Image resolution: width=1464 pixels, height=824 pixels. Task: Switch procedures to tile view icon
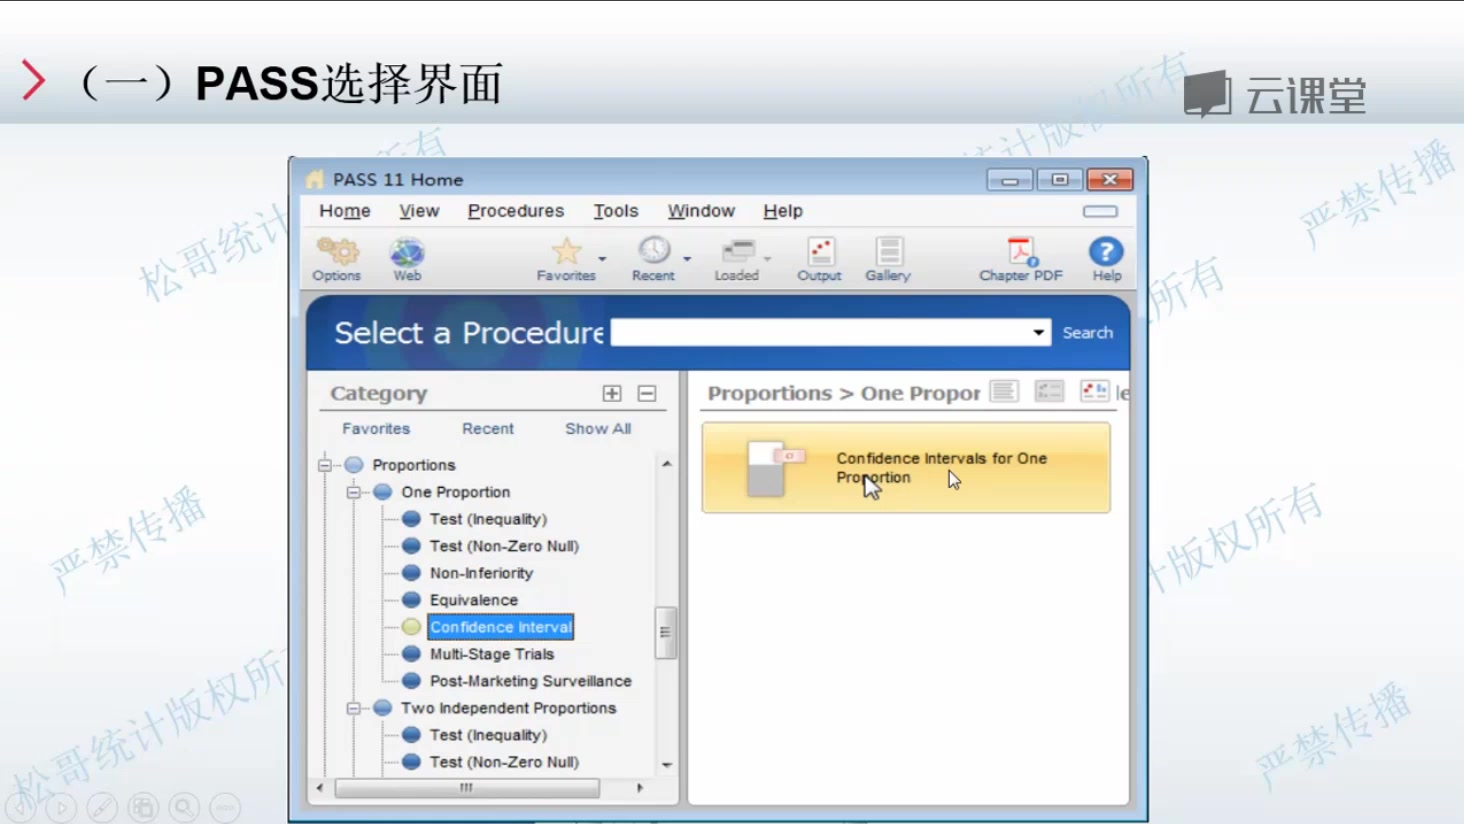pos(1095,391)
